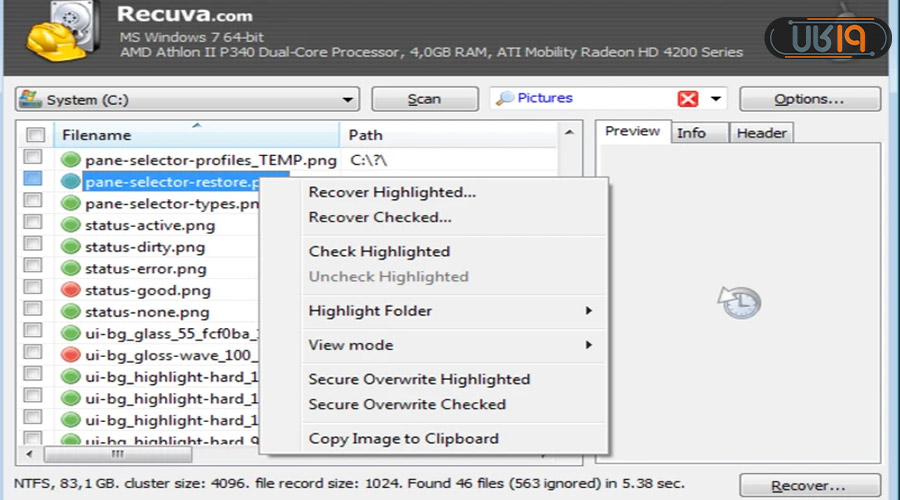Screen dimensions: 900x500
Task: Toggle the select-all checkbox in Filename header
Action: [35, 135]
